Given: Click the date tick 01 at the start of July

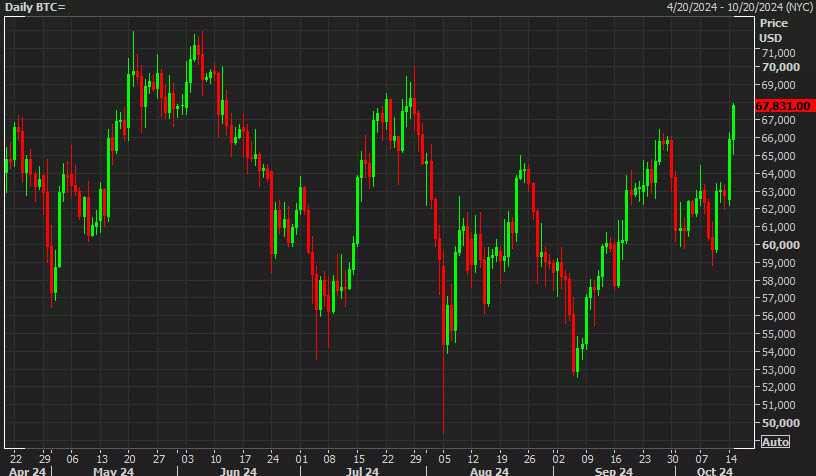Looking at the screenshot, I should point(301,459).
